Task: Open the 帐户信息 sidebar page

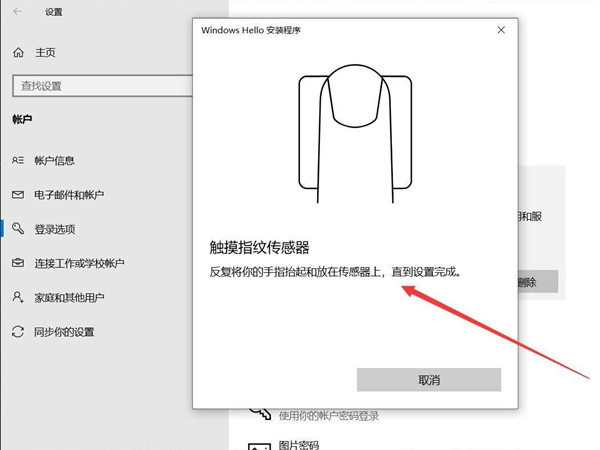Action: point(55,160)
